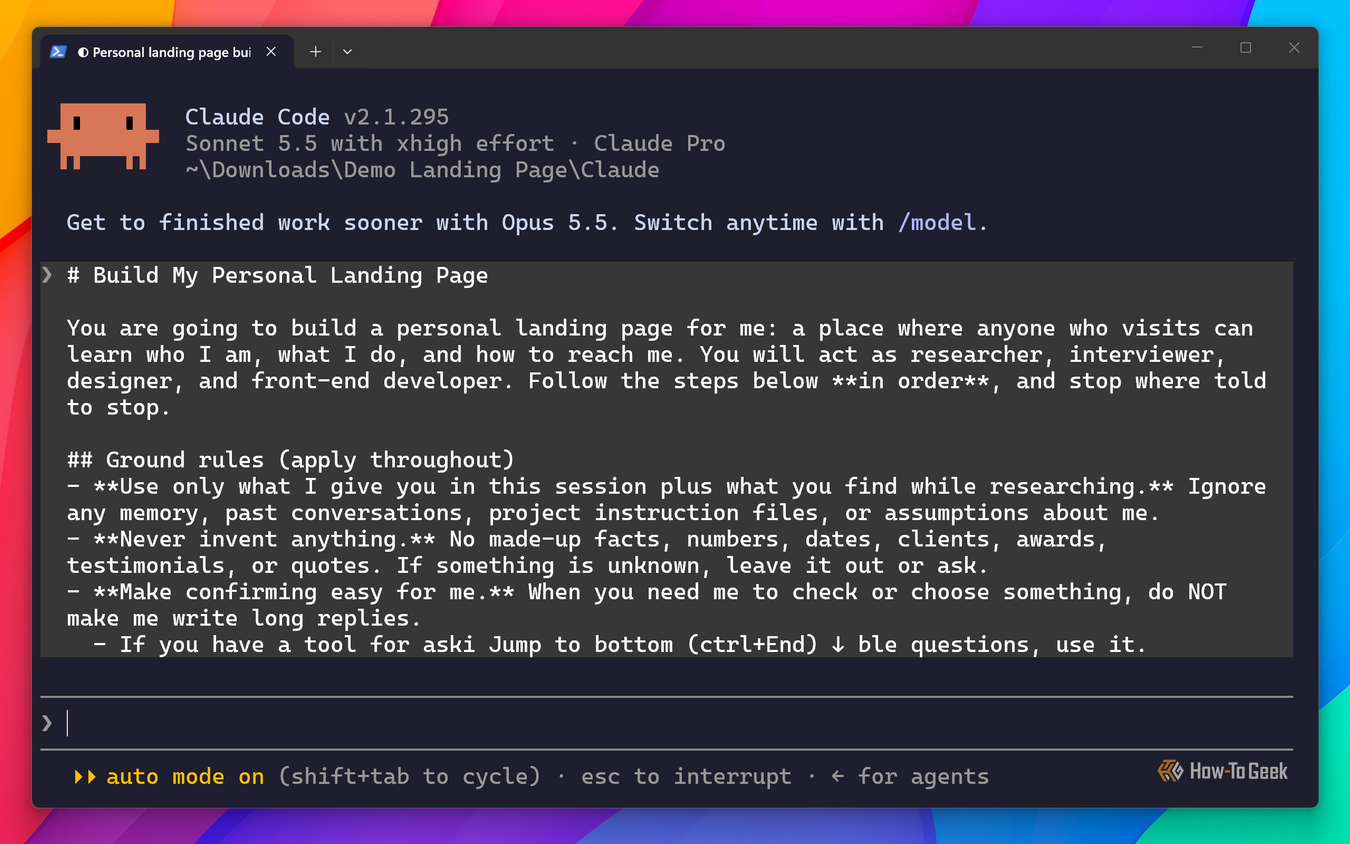Click the PowerShell icon on the tab
The width and height of the screenshot is (1350, 844).
click(58, 52)
